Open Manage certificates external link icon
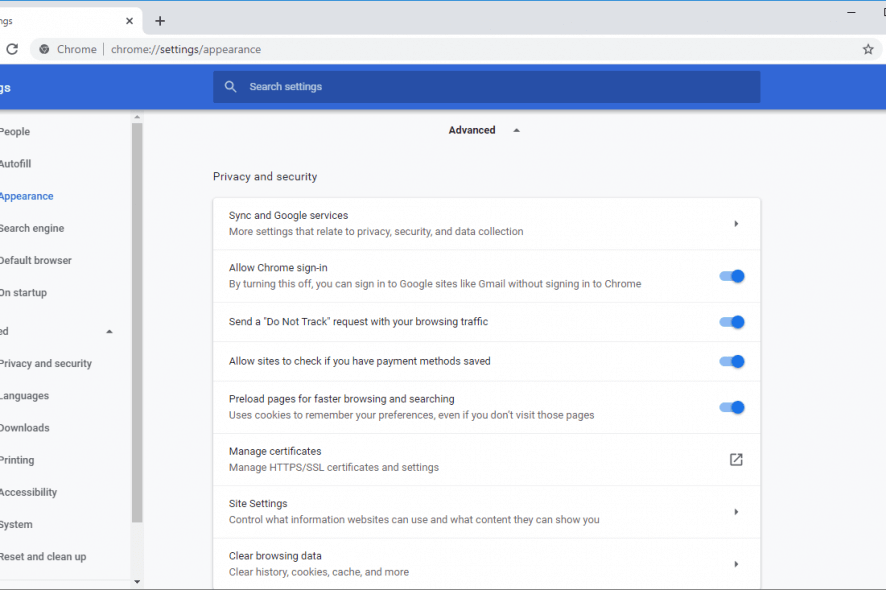The width and height of the screenshot is (886, 590). click(736, 459)
